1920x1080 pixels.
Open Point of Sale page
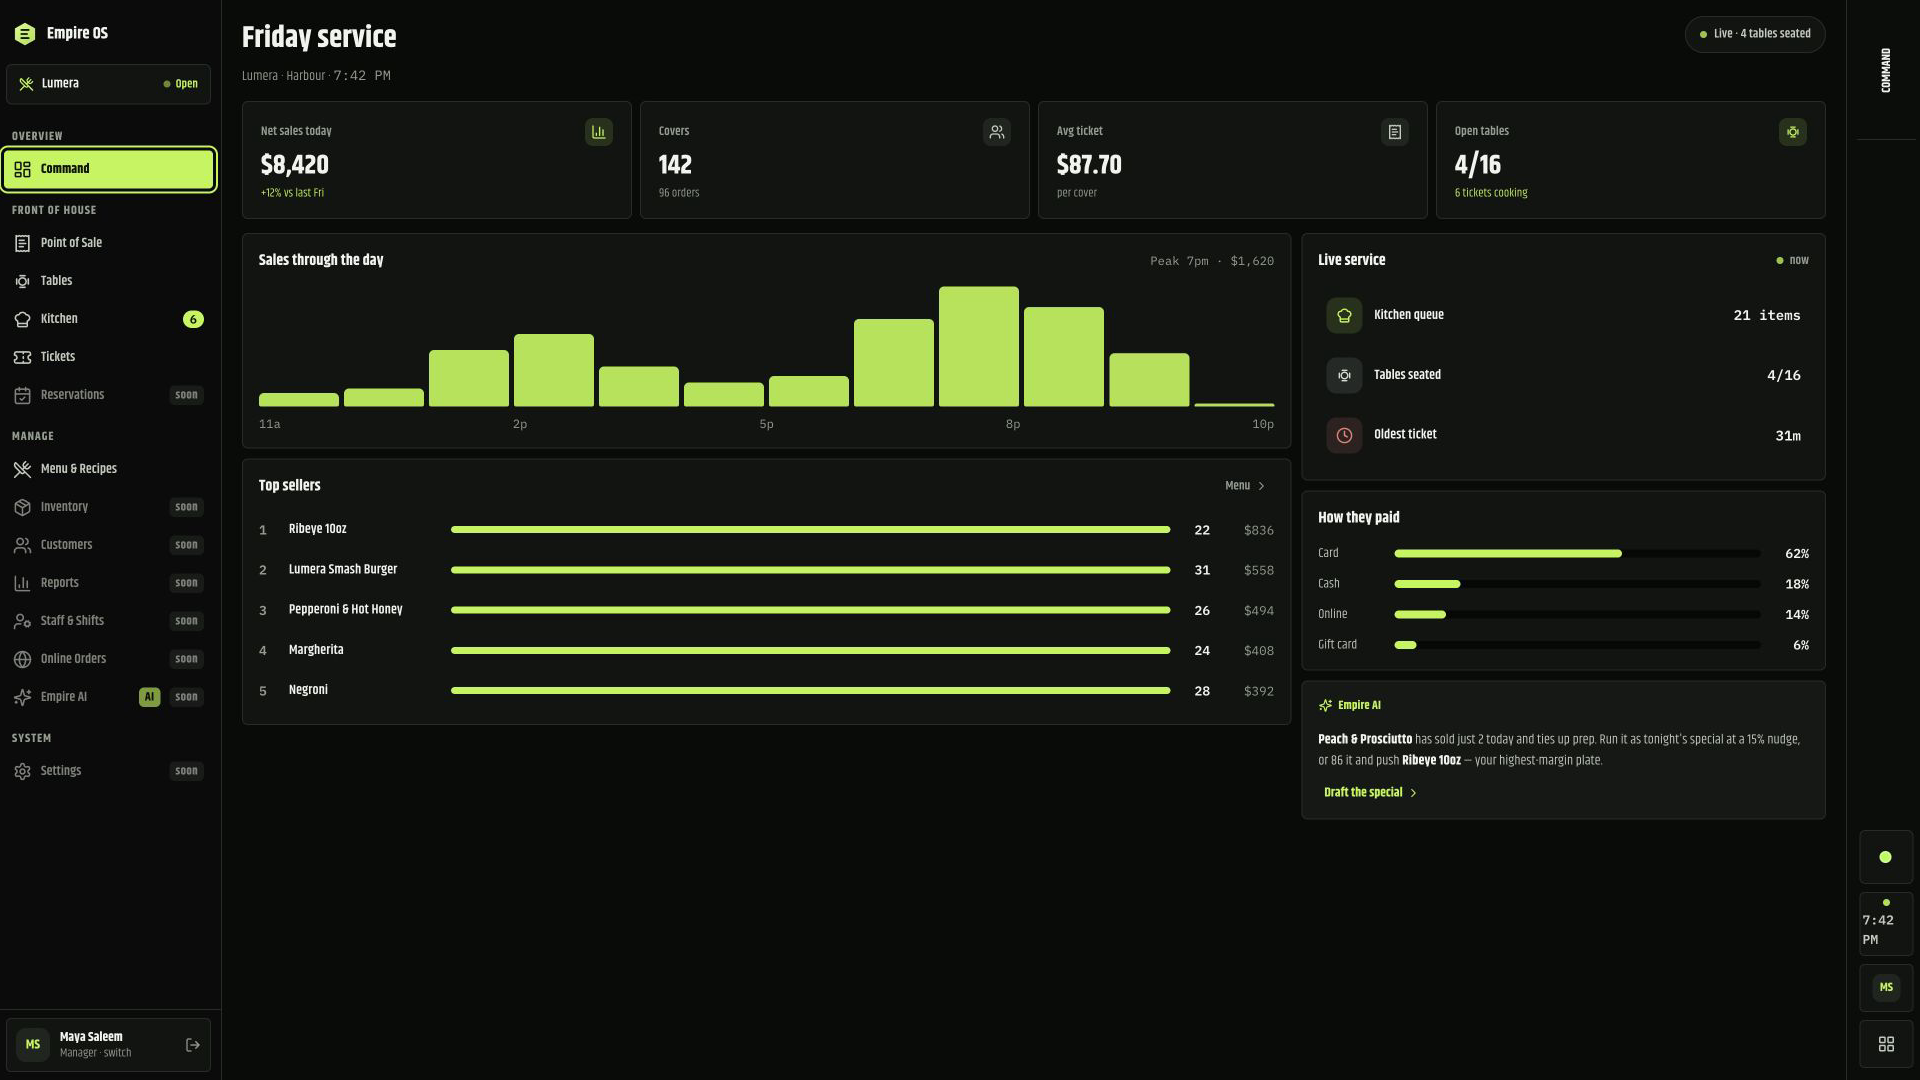108,243
